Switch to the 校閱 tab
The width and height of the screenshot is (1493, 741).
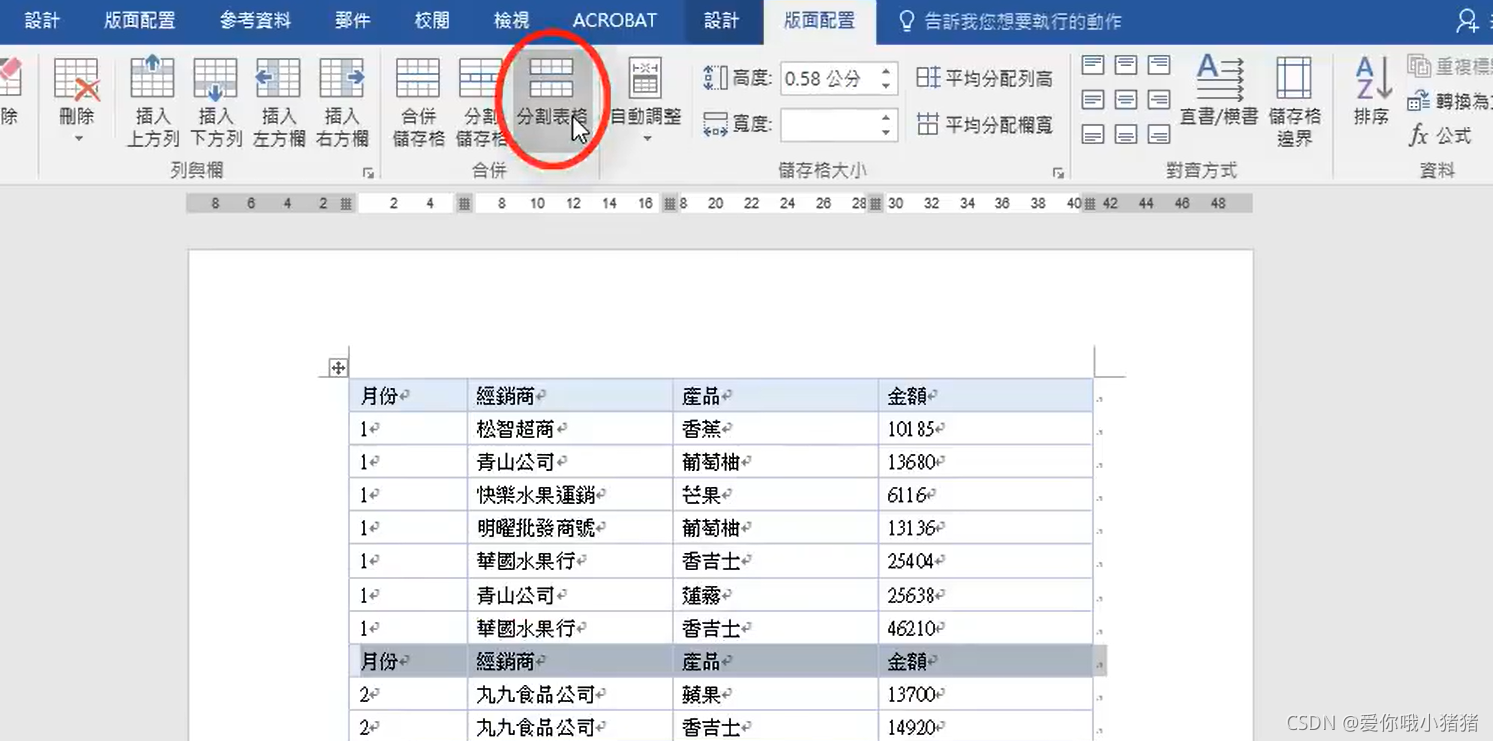[432, 20]
